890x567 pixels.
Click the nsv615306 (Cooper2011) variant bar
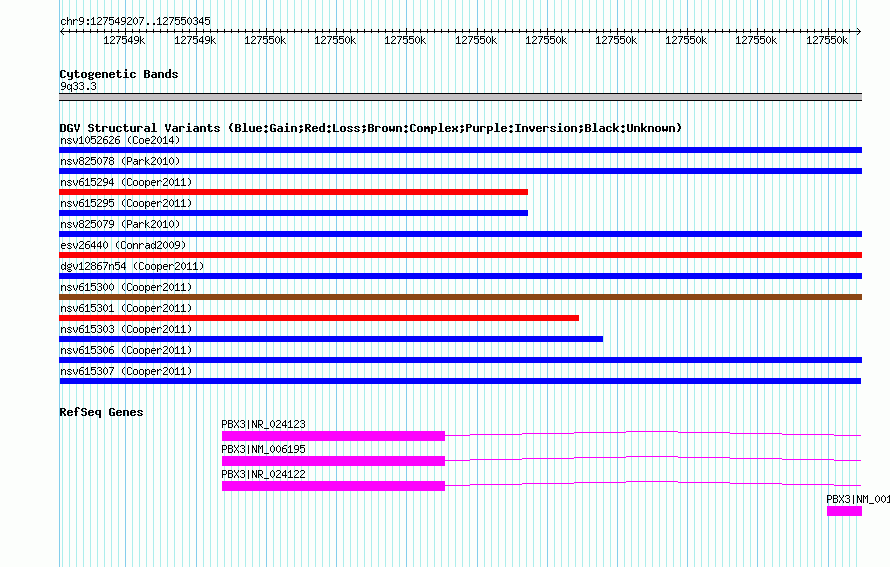tap(460, 360)
